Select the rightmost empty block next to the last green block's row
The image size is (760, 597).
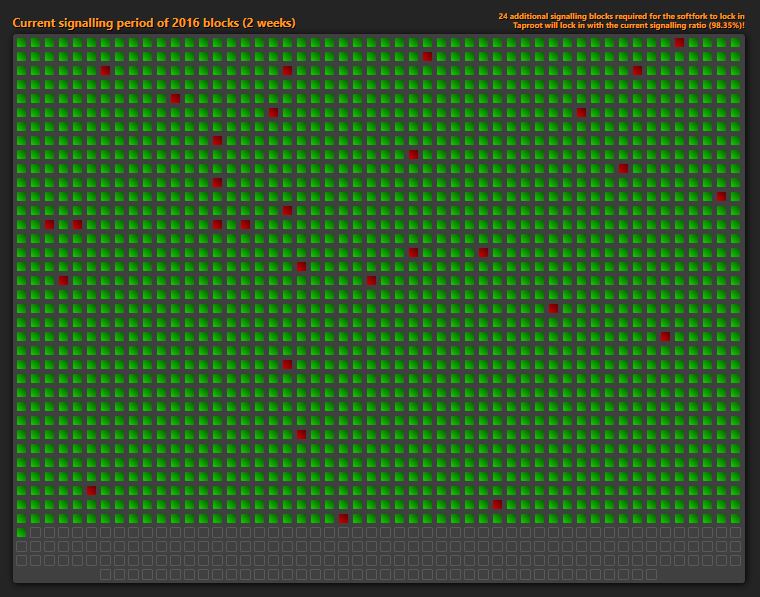(735, 533)
